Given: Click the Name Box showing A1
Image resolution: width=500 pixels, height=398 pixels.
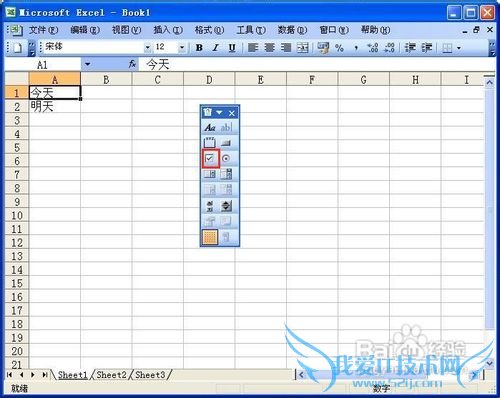Looking at the screenshot, I should [x=42, y=65].
